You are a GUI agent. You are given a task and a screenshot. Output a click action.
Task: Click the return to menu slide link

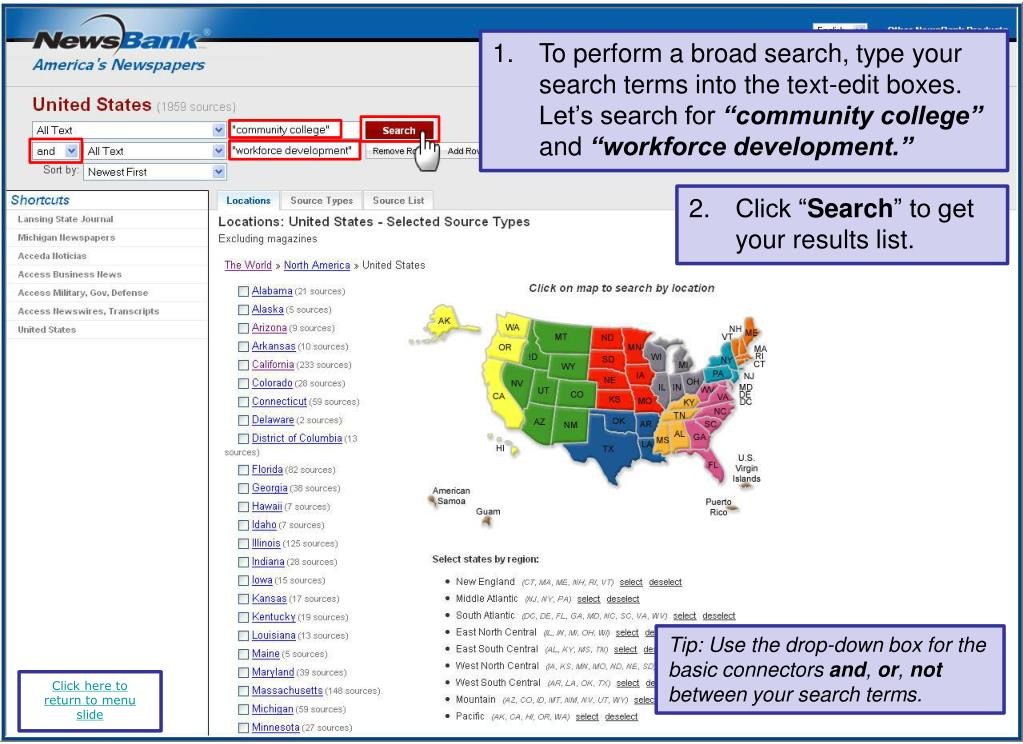pos(90,700)
